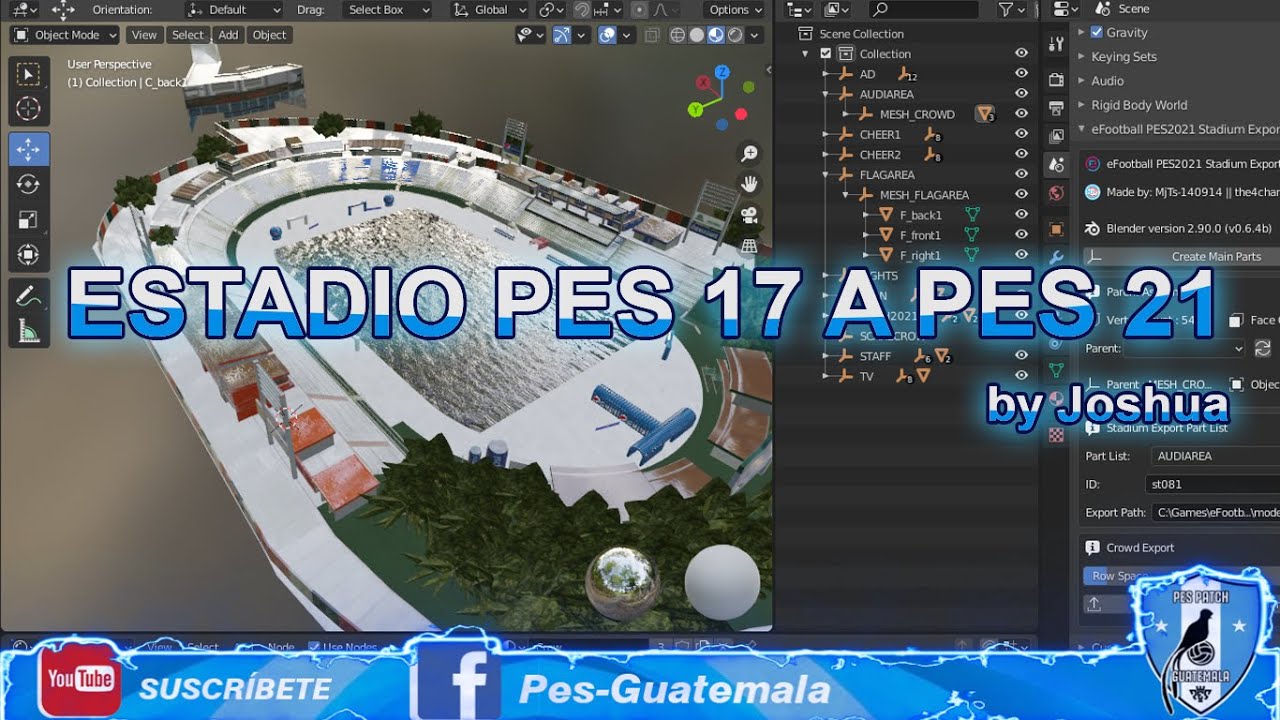Image resolution: width=1280 pixels, height=720 pixels.
Task: Open the Global transform orientation dropdown
Action: 489,10
